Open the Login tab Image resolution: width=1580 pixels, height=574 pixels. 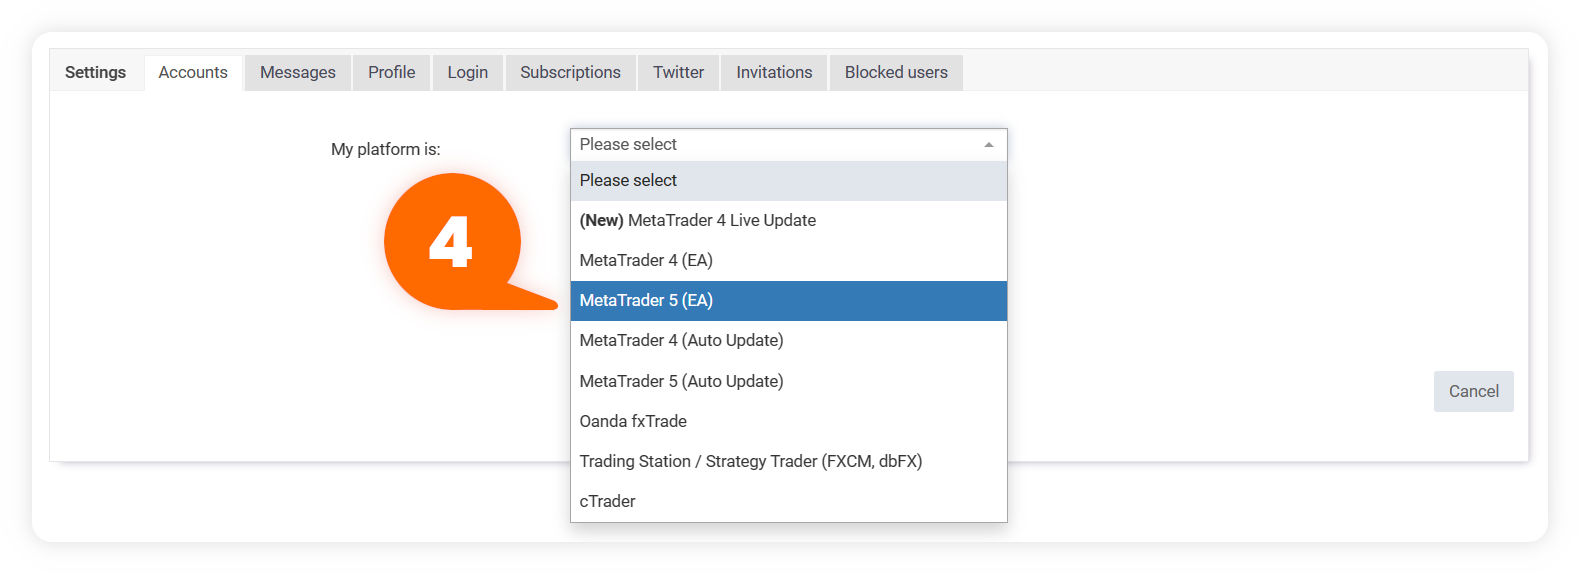(x=467, y=73)
